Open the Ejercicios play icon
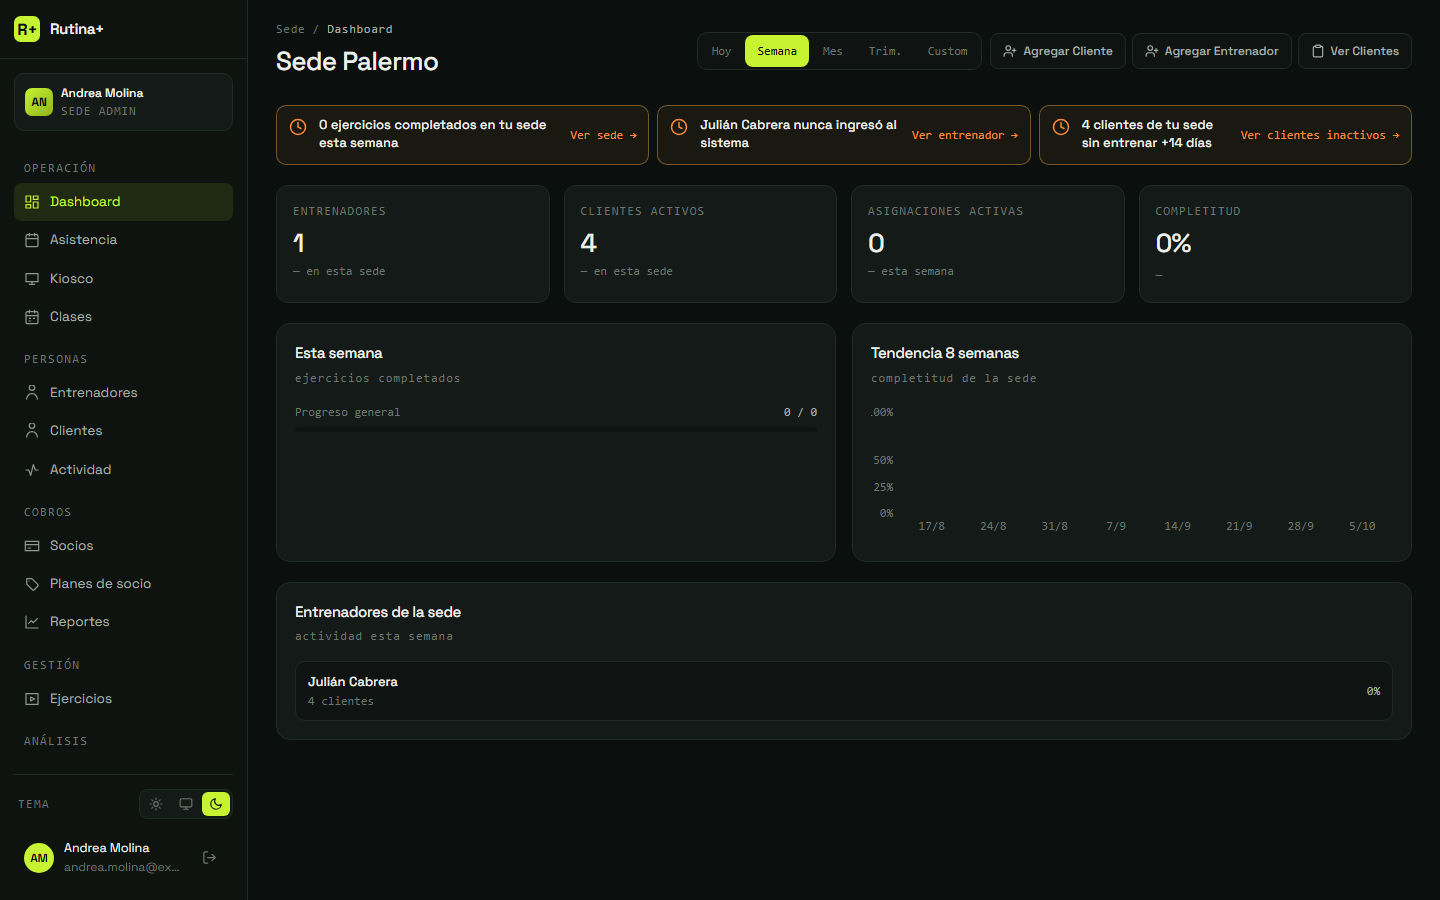This screenshot has width=1440, height=900. (x=32, y=699)
